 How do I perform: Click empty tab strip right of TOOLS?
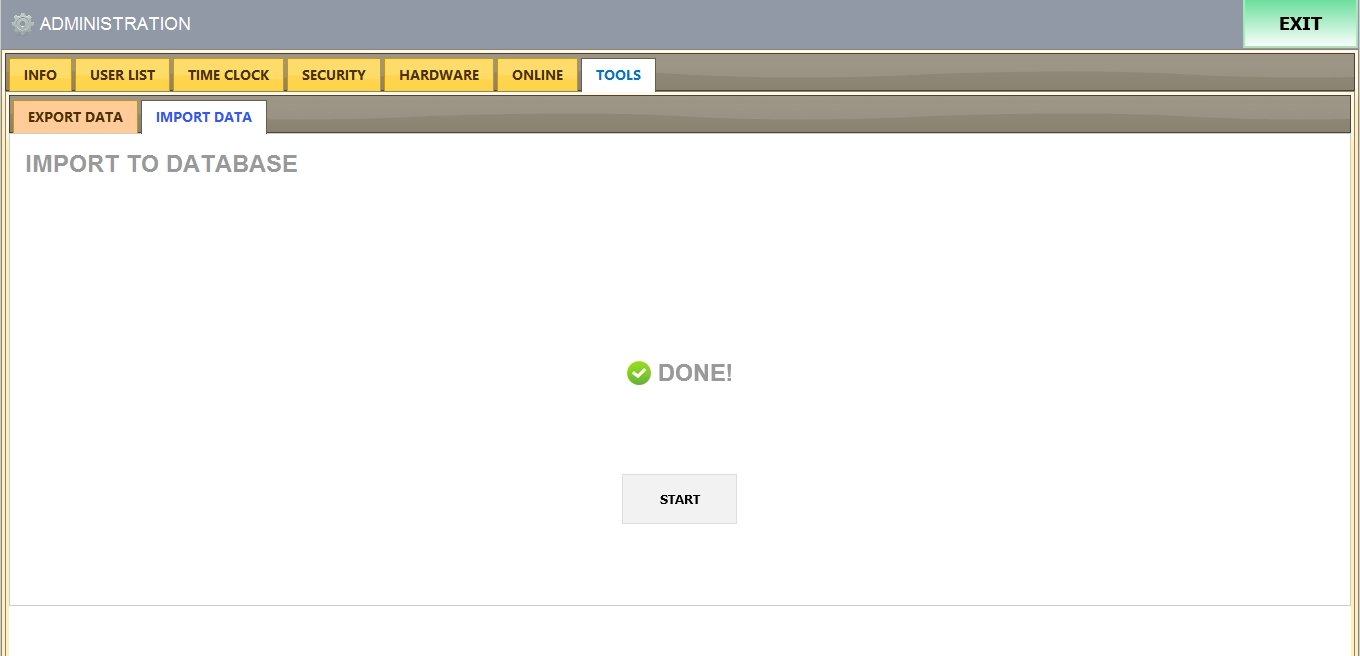1000,73
